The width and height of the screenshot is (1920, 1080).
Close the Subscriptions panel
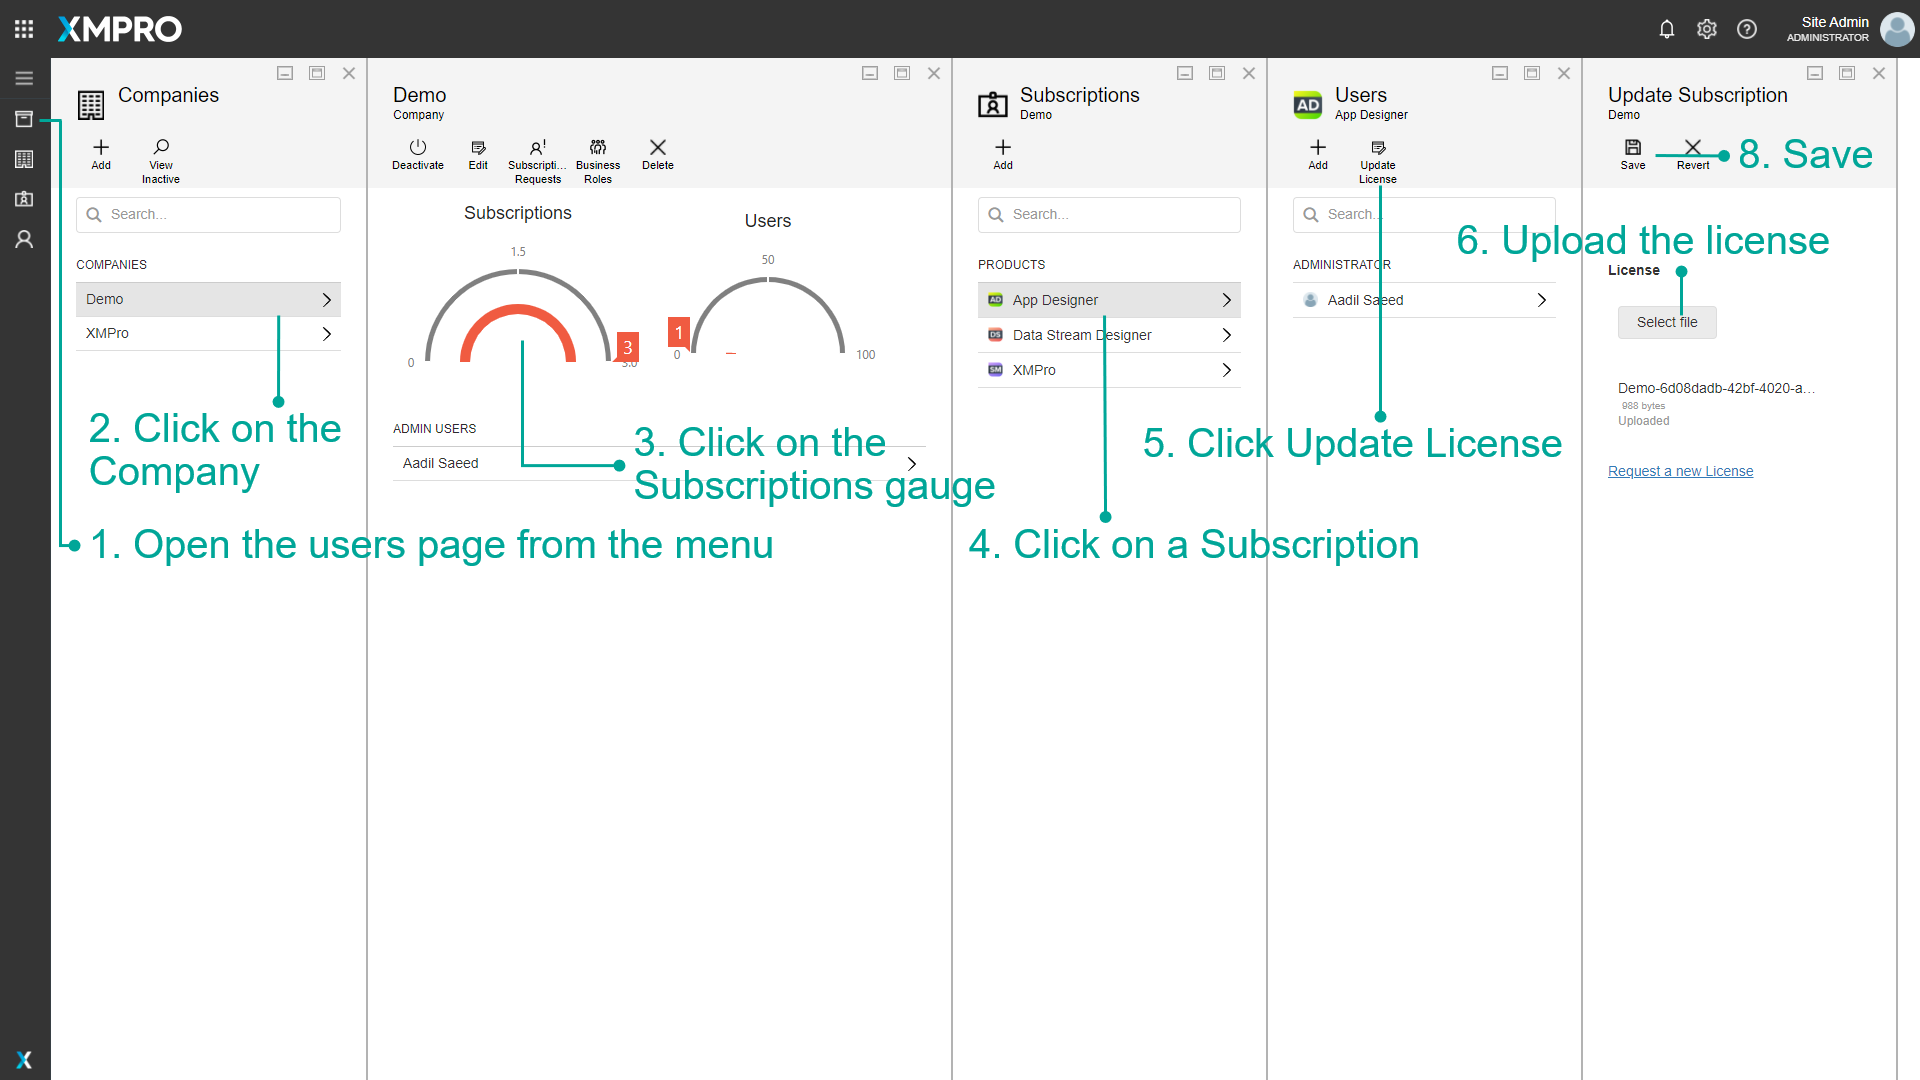pyautogui.click(x=1249, y=73)
